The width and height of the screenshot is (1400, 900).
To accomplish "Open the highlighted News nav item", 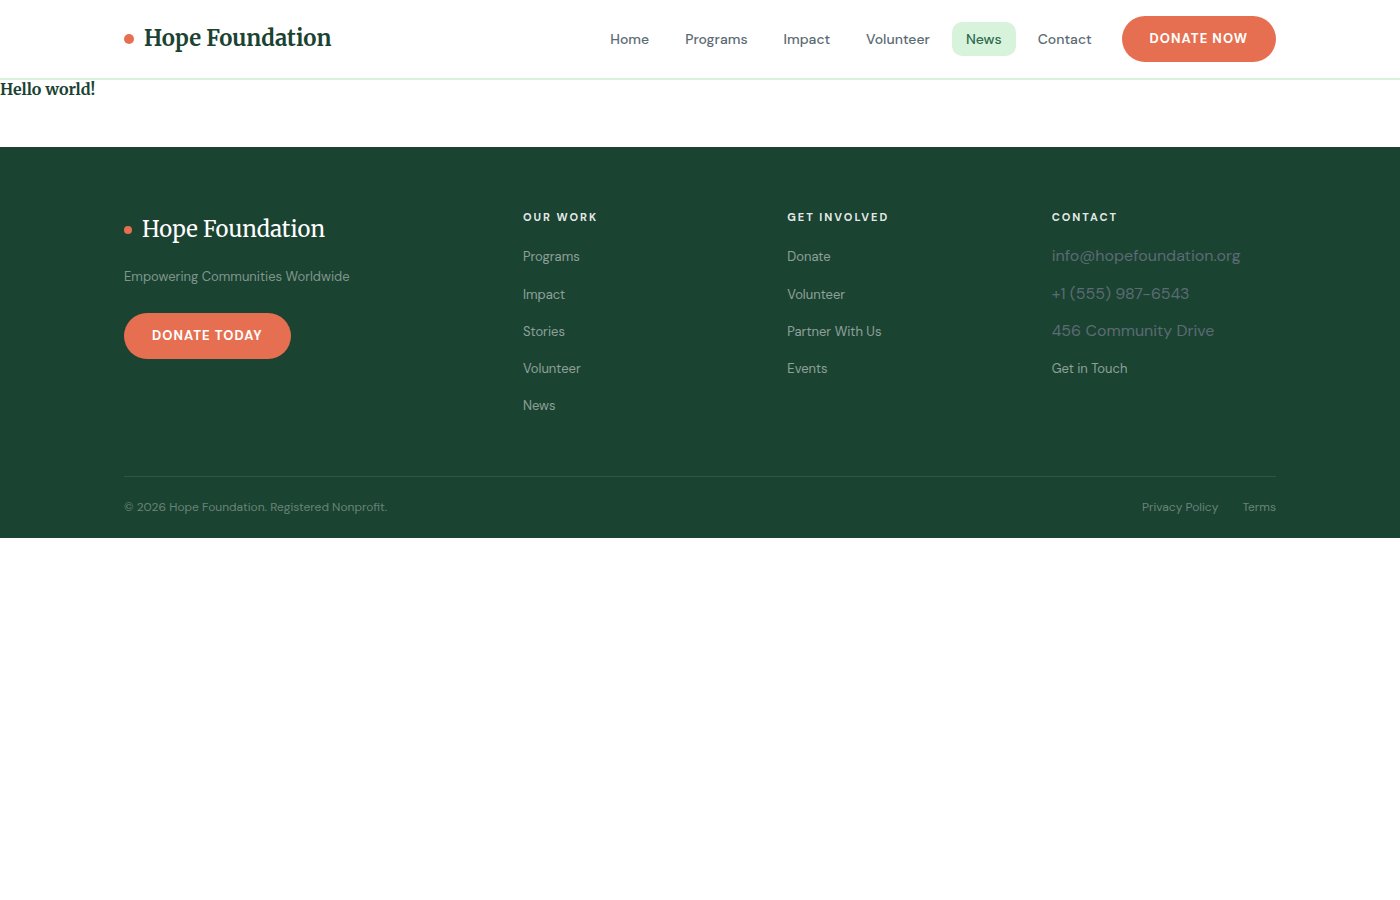I will [983, 39].
